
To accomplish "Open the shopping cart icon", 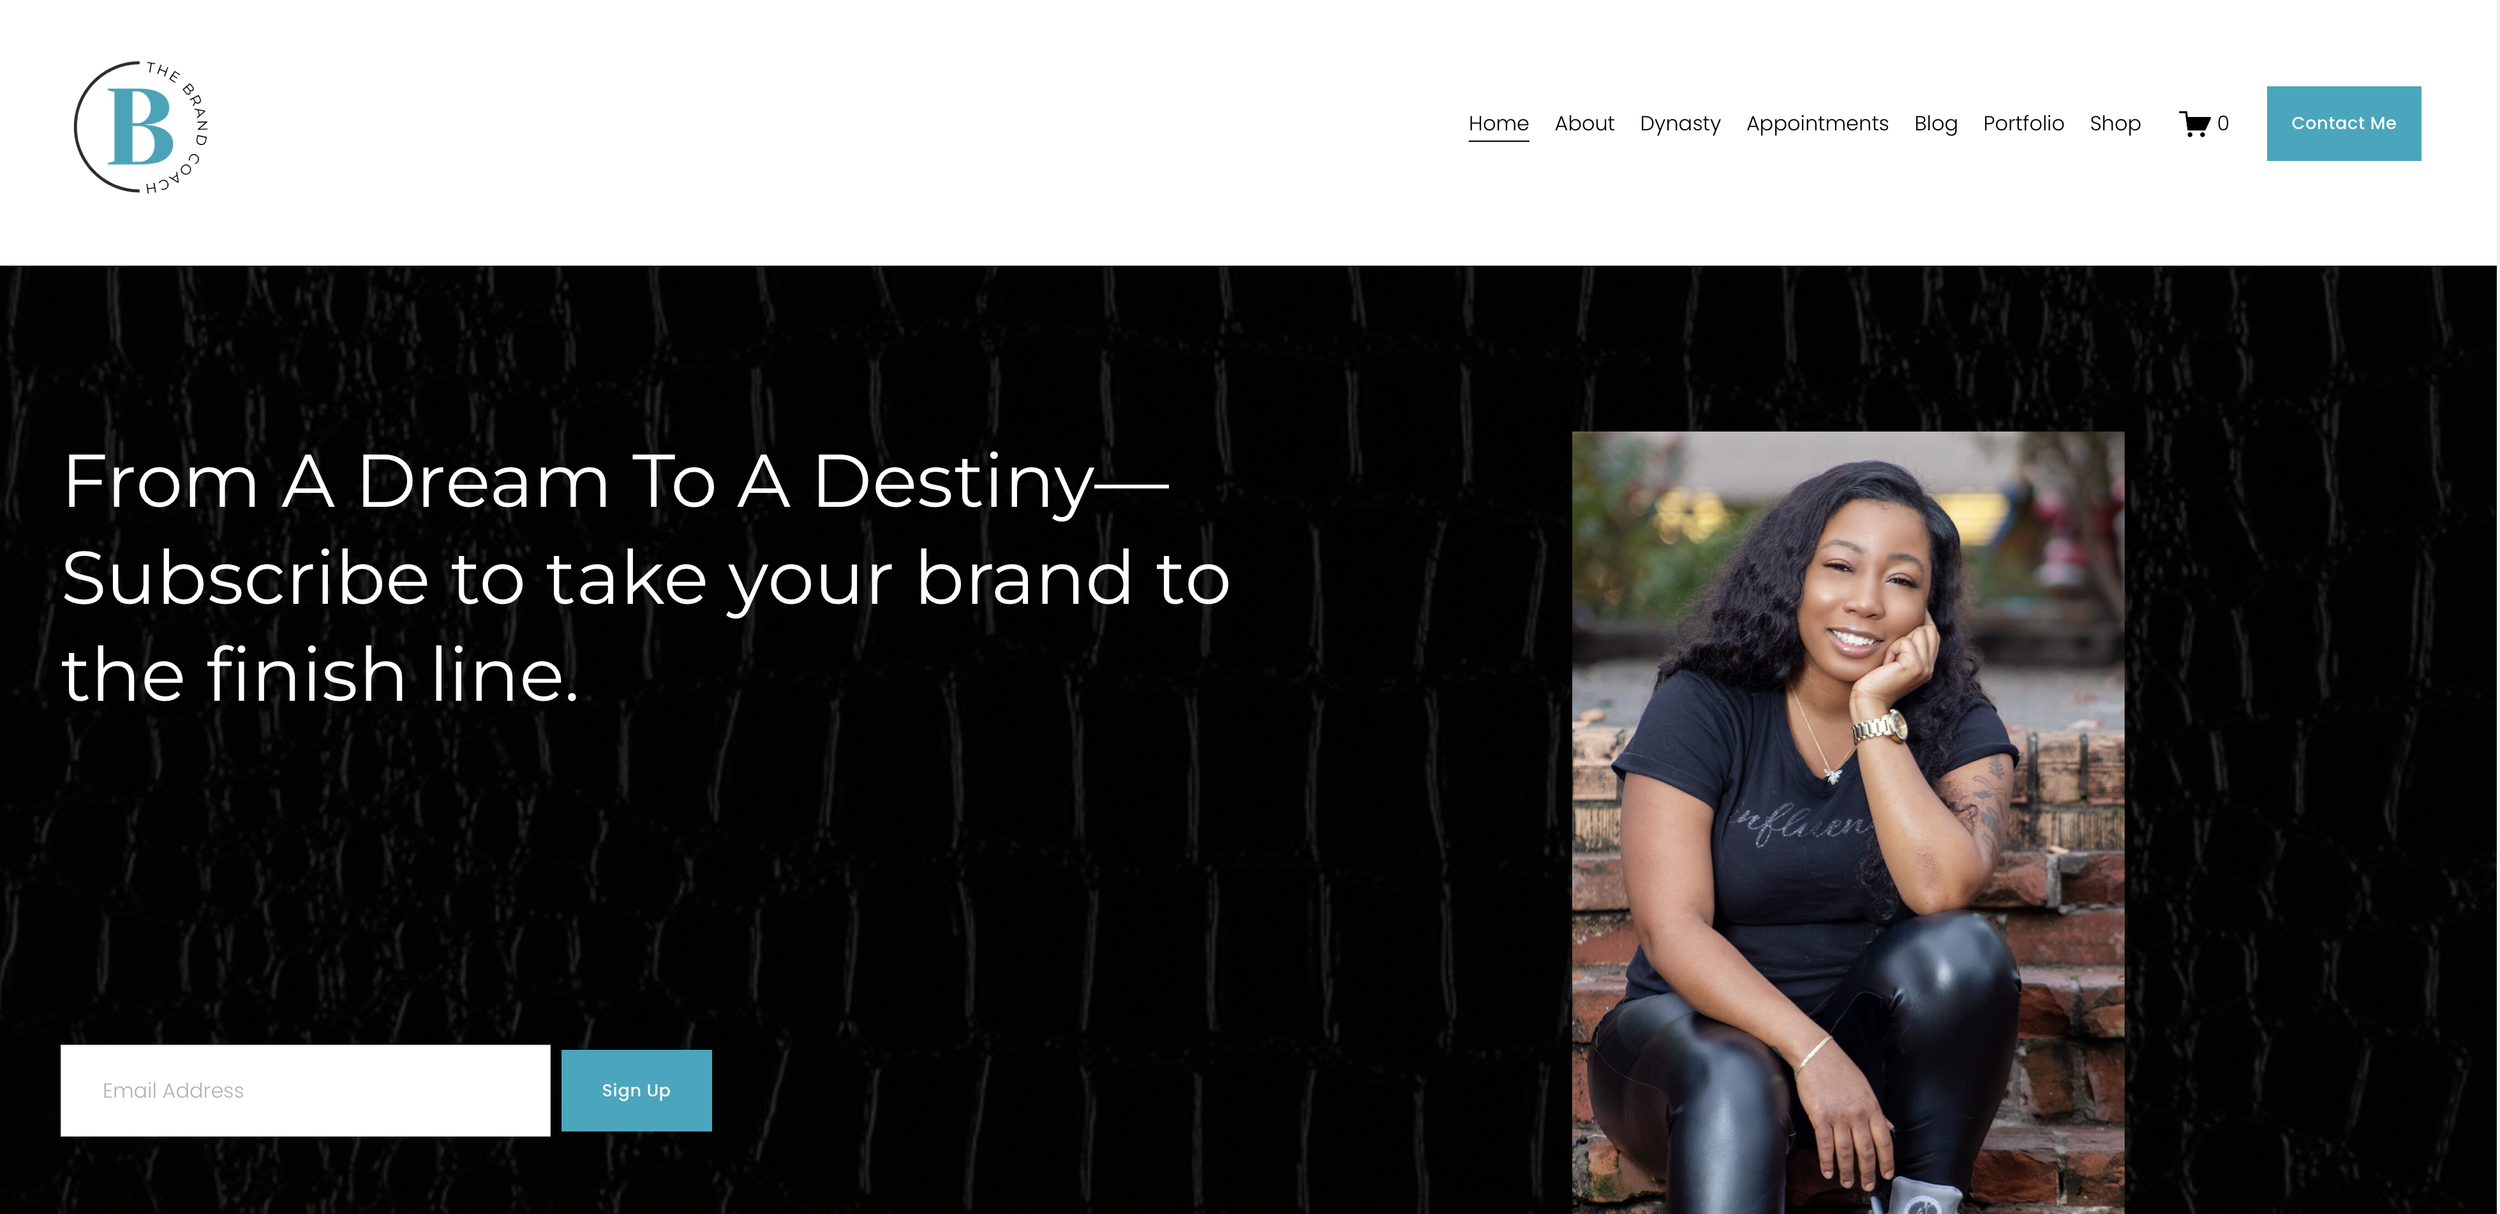I will pos(2195,124).
